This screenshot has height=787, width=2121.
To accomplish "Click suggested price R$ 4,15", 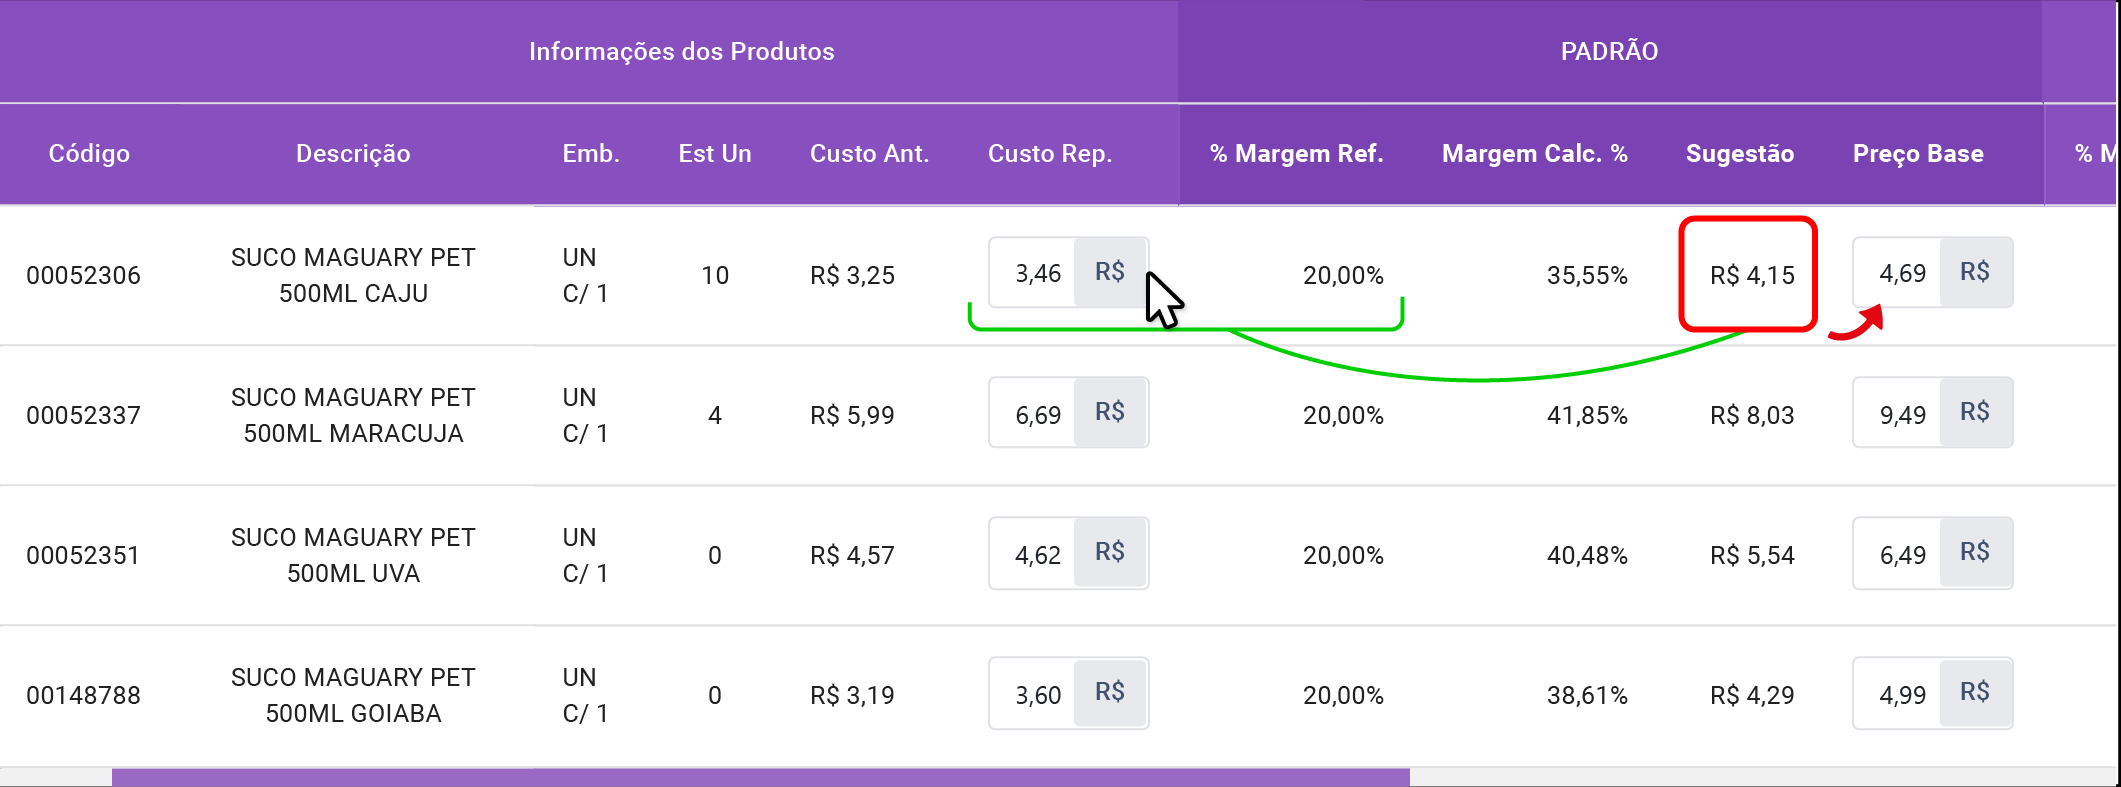I will click(1752, 275).
